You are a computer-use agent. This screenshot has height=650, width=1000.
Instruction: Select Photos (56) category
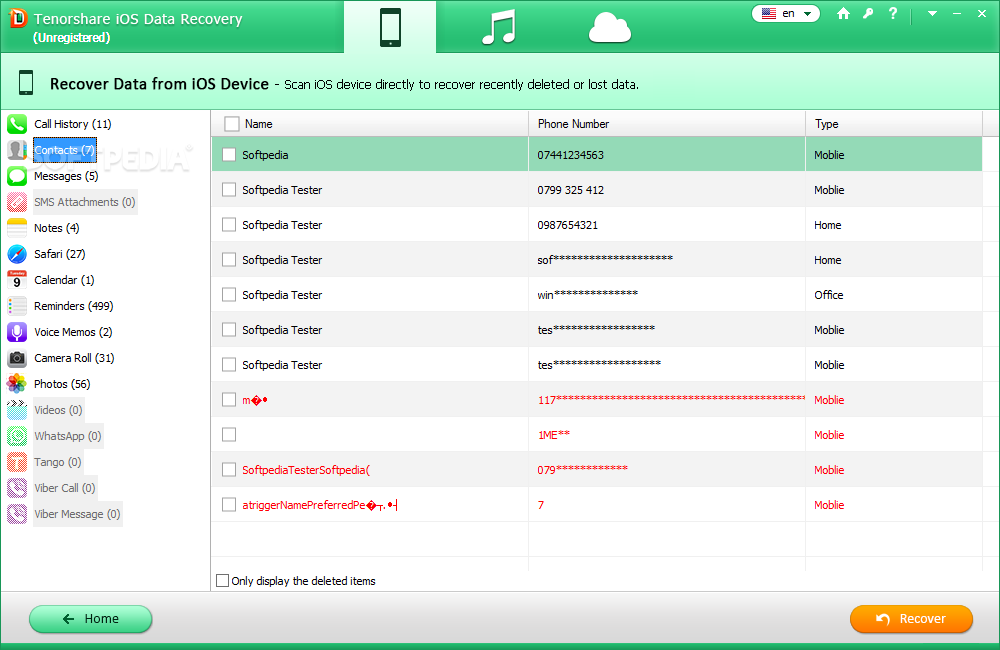pos(62,384)
